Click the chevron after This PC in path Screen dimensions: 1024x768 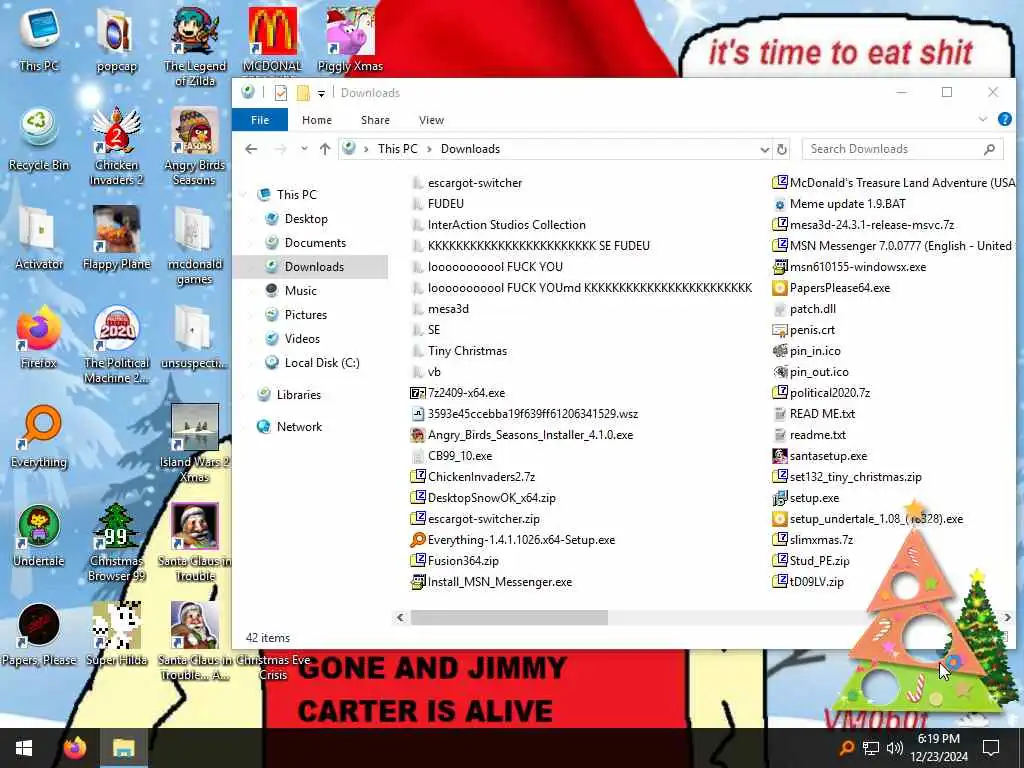[x=429, y=149]
